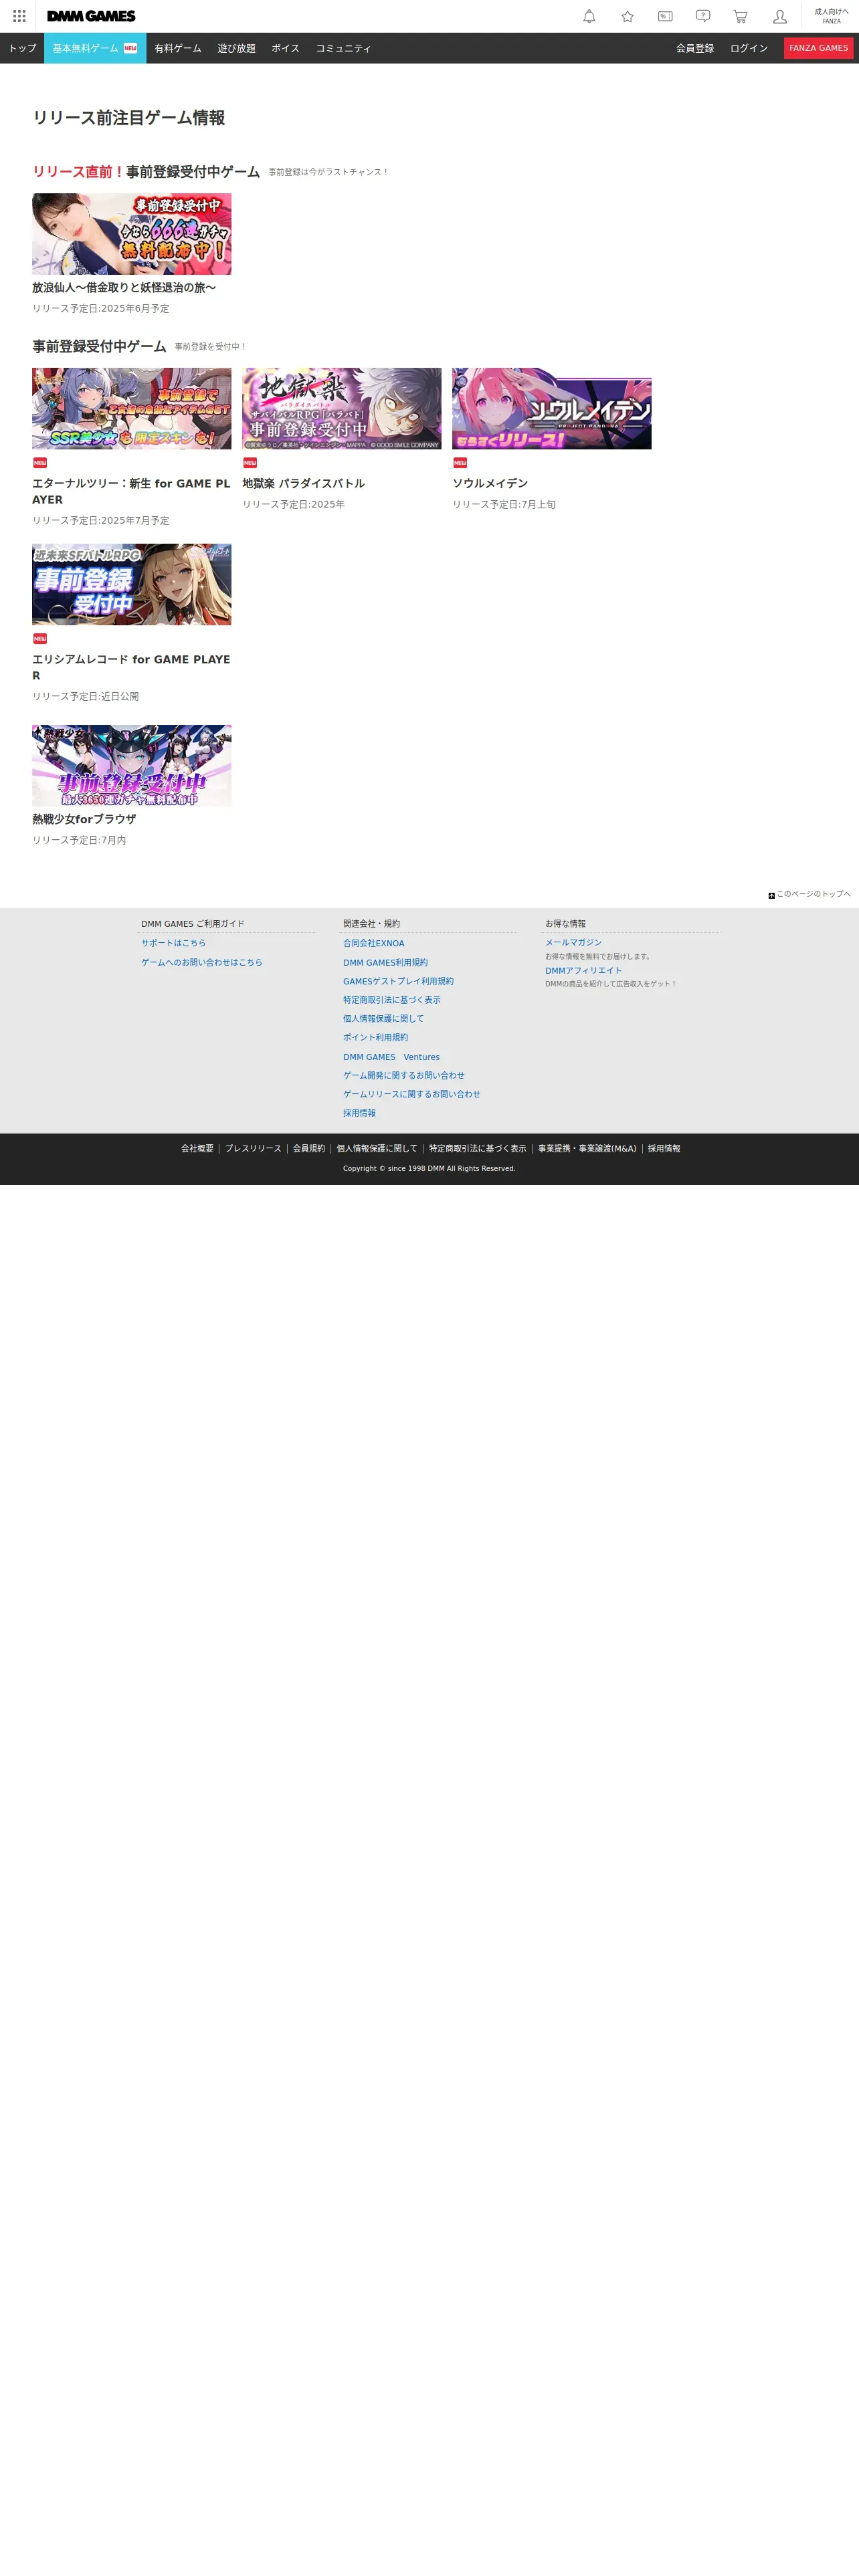The height and width of the screenshot is (2576, 859).
Task: Select the コミュニティ menu item
Action: 343,48
